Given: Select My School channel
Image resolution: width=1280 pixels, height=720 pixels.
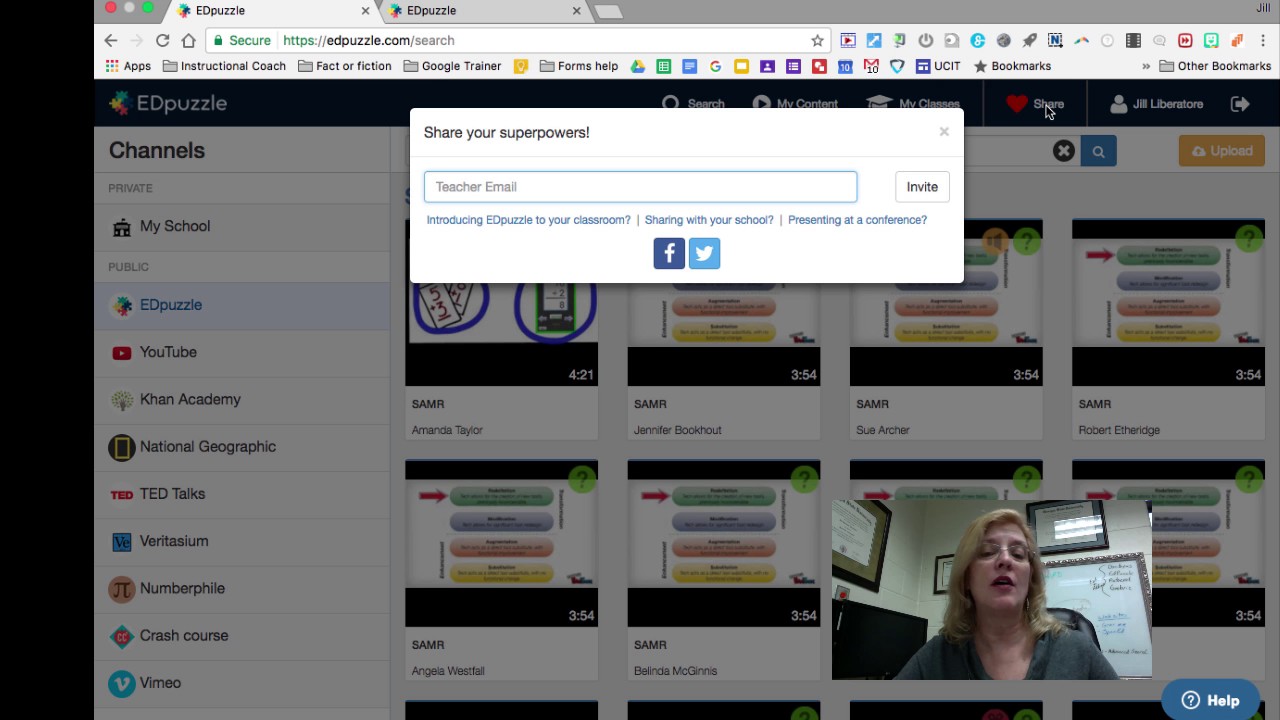Looking at the screenshot, I should pyautogui.click(x=242, y=226).
